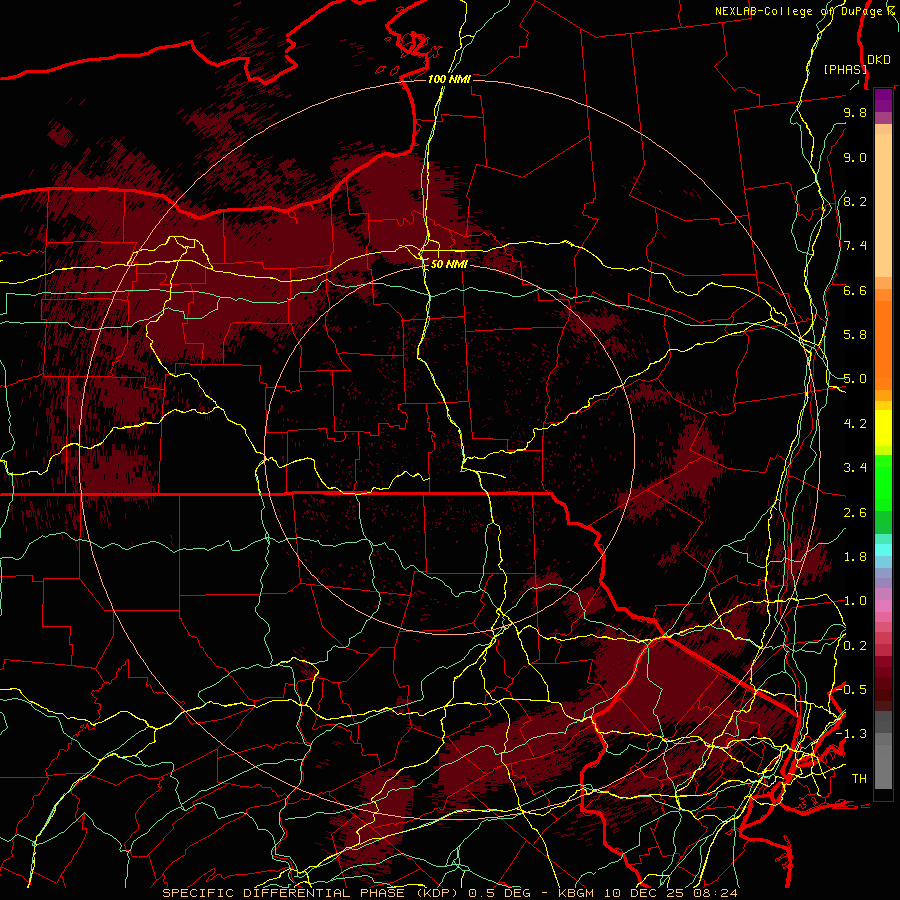Image resolution: width=900 pixels, height=900 pixels.
Task: Pick the bright green swatch on the color bar
Action: tap(883, 482)
